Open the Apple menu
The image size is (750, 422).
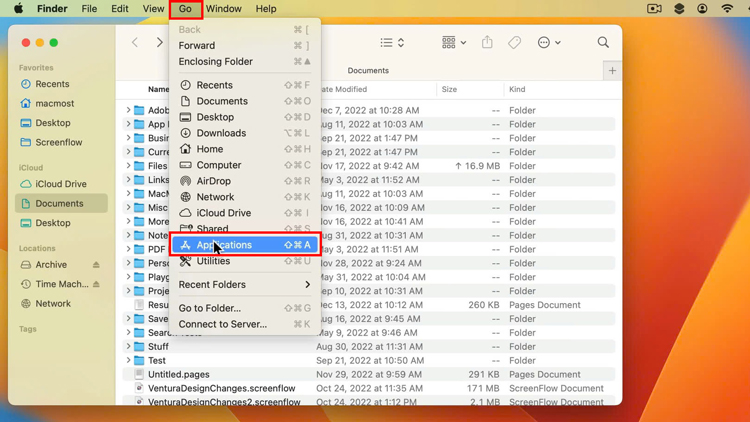[x=18, y=9]
